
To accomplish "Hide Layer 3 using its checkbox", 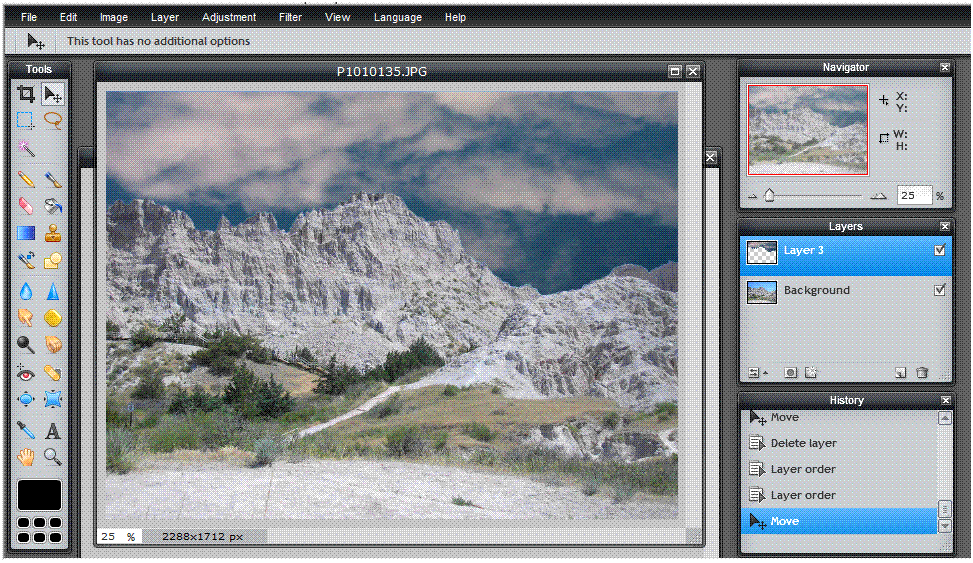I will click(x=939, y=251).
